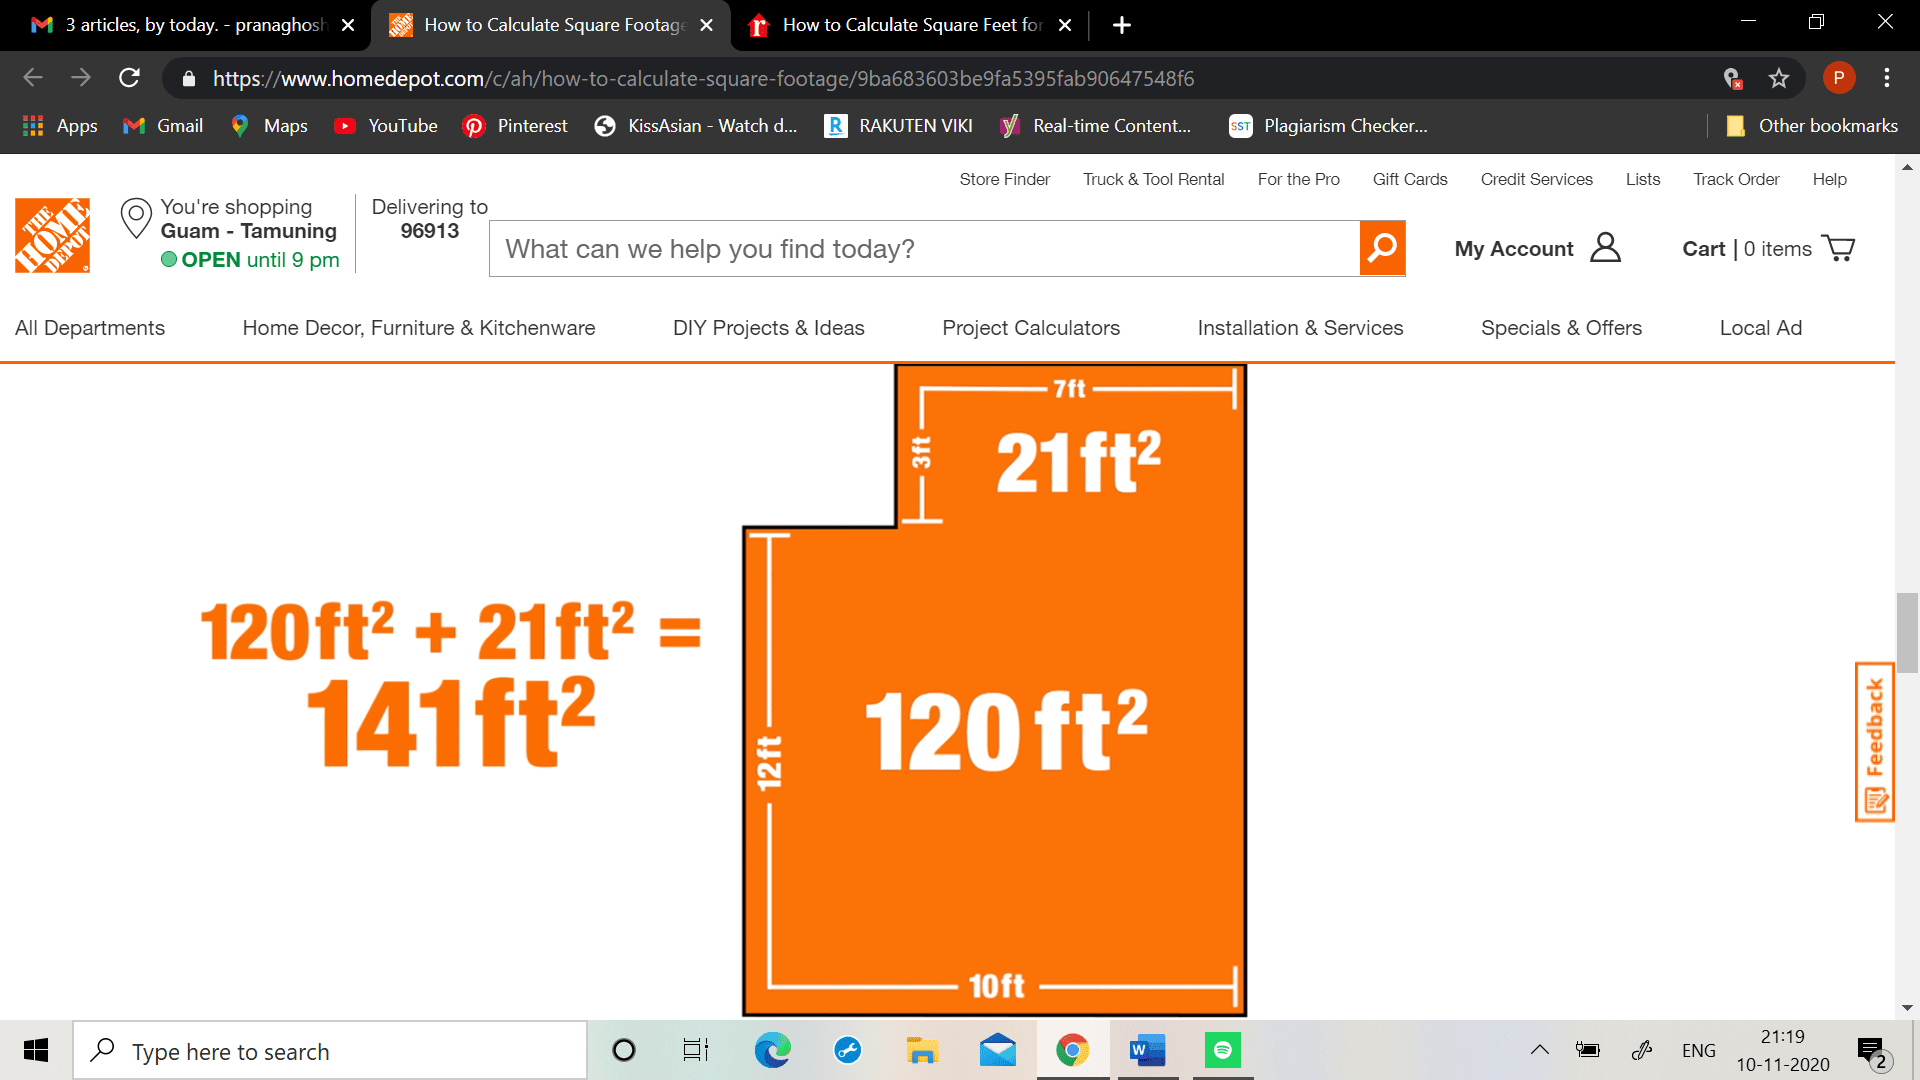Open the YouTube bookmark

pyautogui.click(x=384, y=126)
